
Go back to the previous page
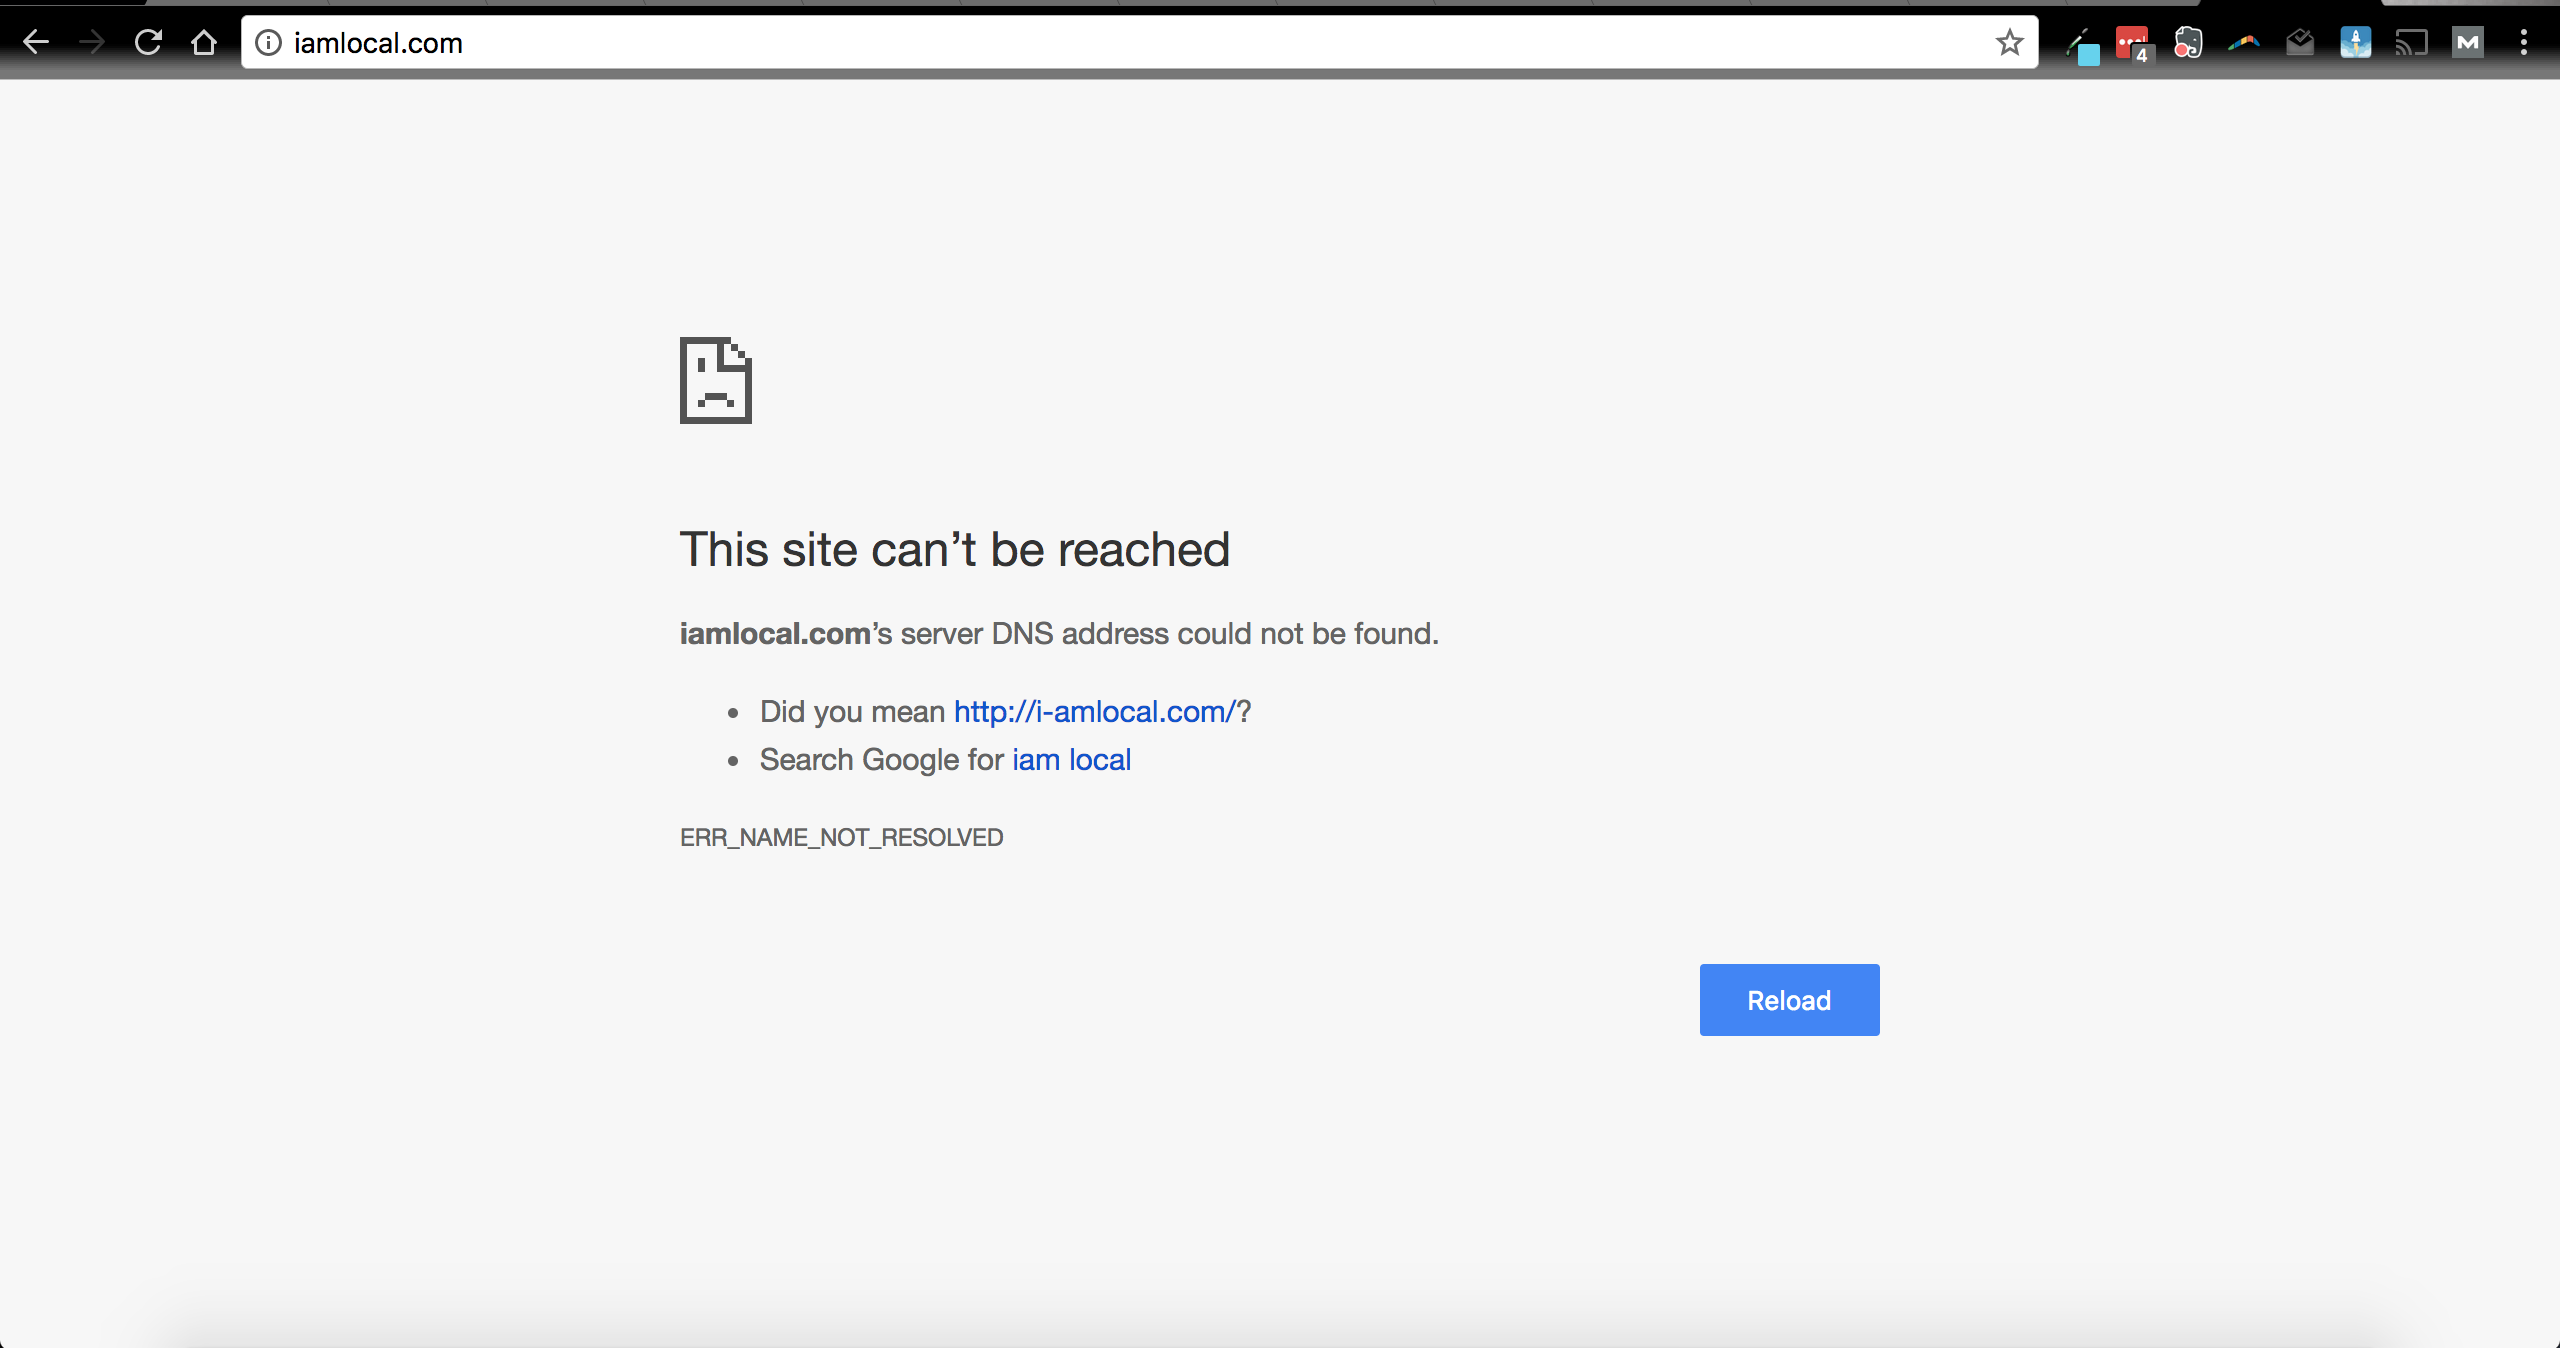[36, 42]
